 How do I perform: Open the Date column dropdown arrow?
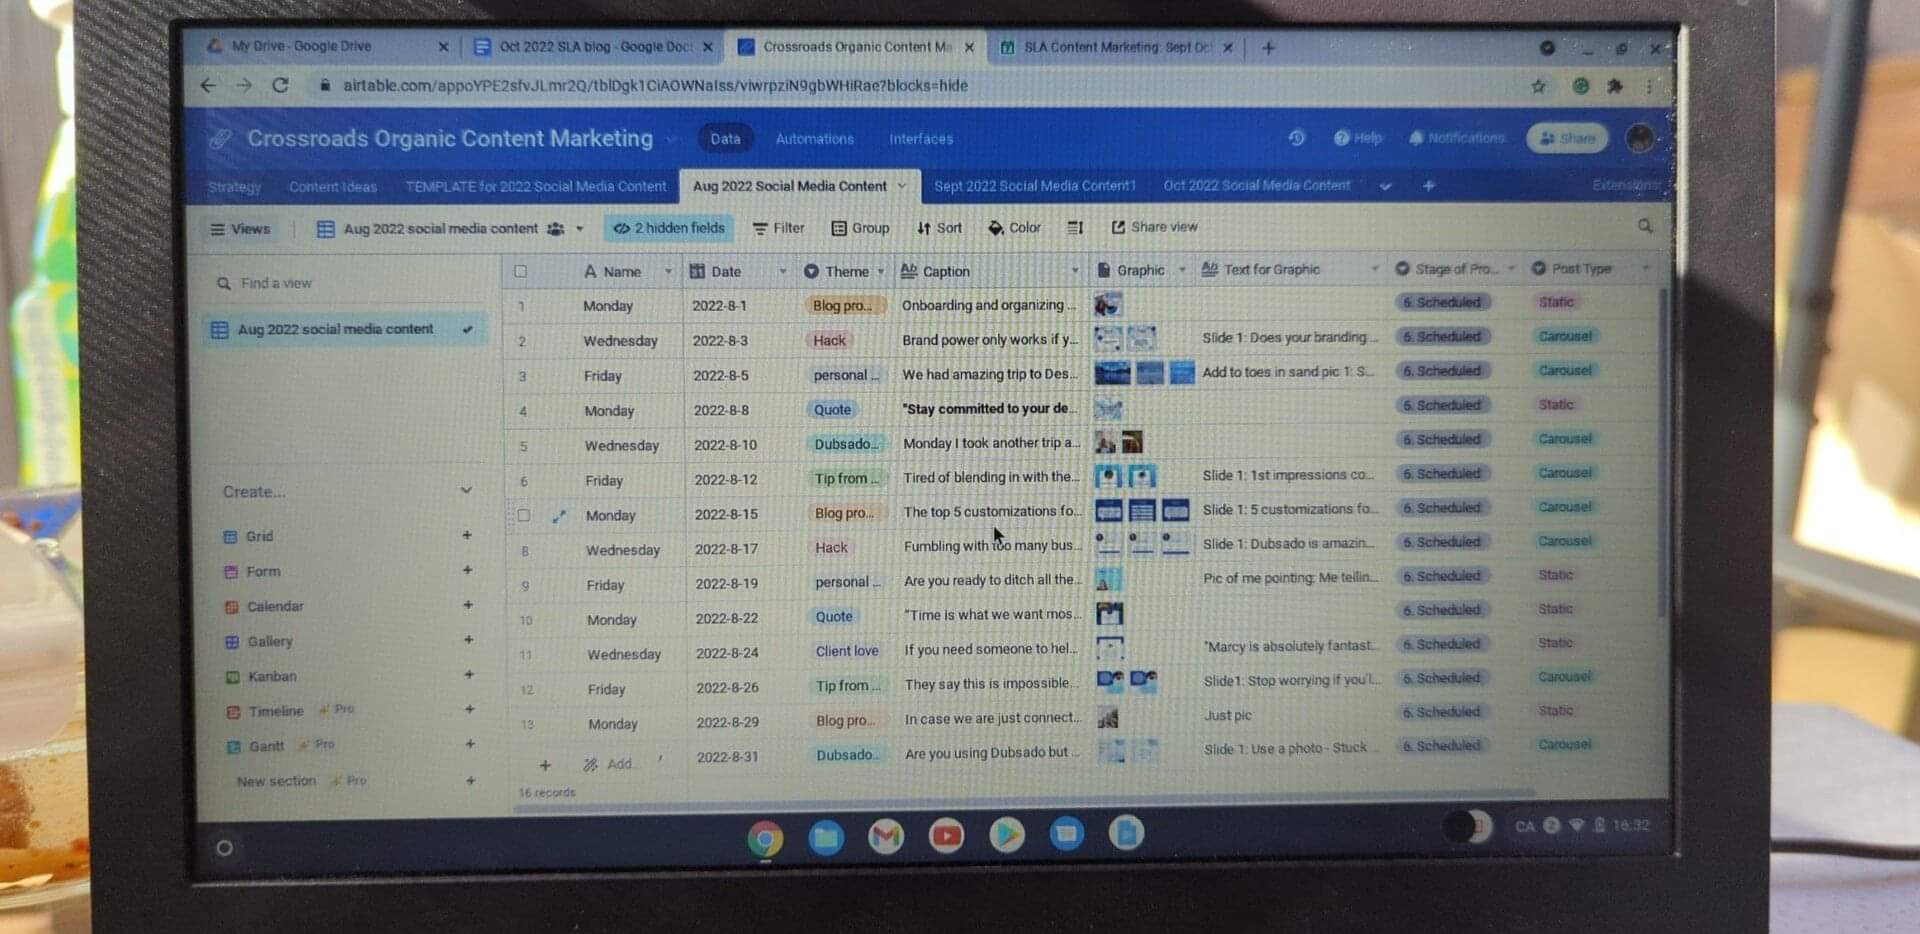click(782, 271)
